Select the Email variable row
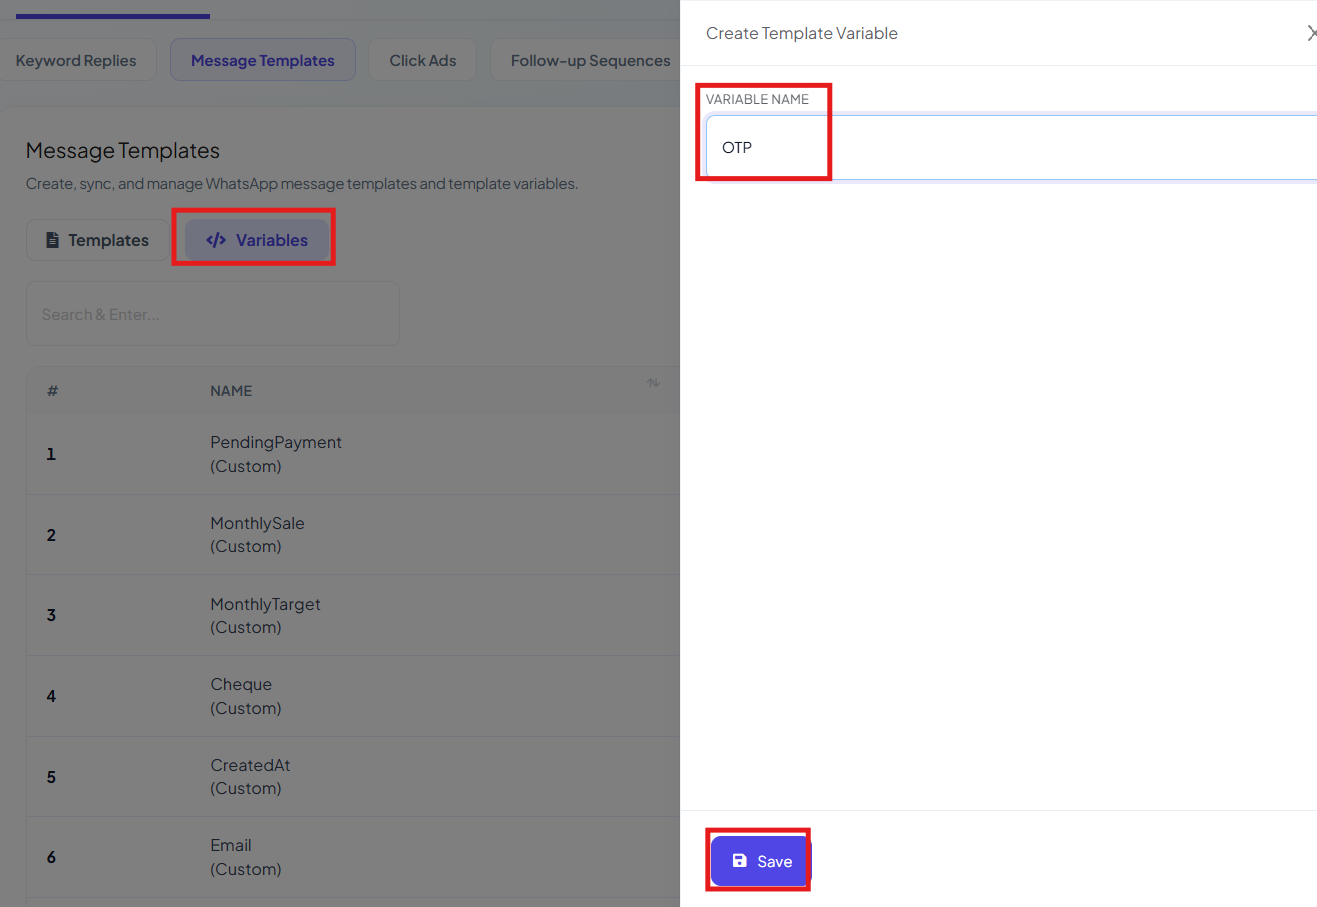1317x907 pixels. point(353,857)
